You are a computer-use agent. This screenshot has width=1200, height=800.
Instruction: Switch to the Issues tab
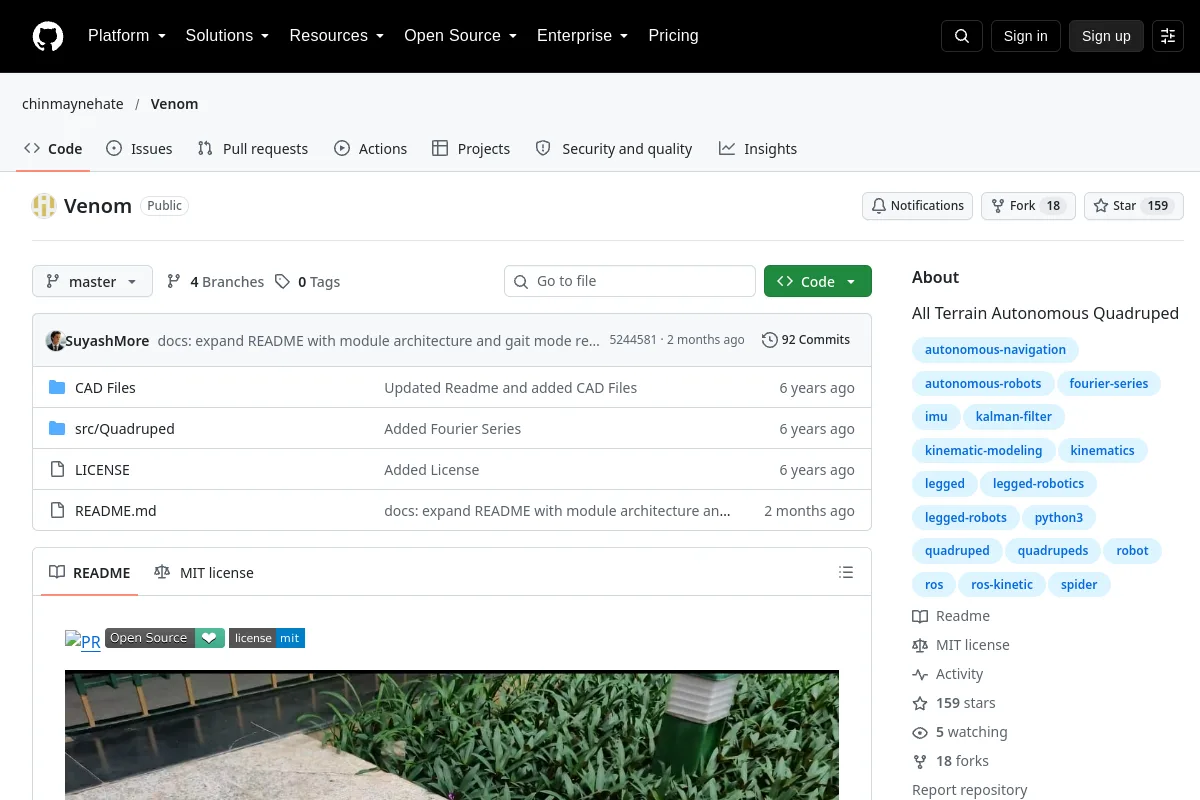[x=139, y=149]
